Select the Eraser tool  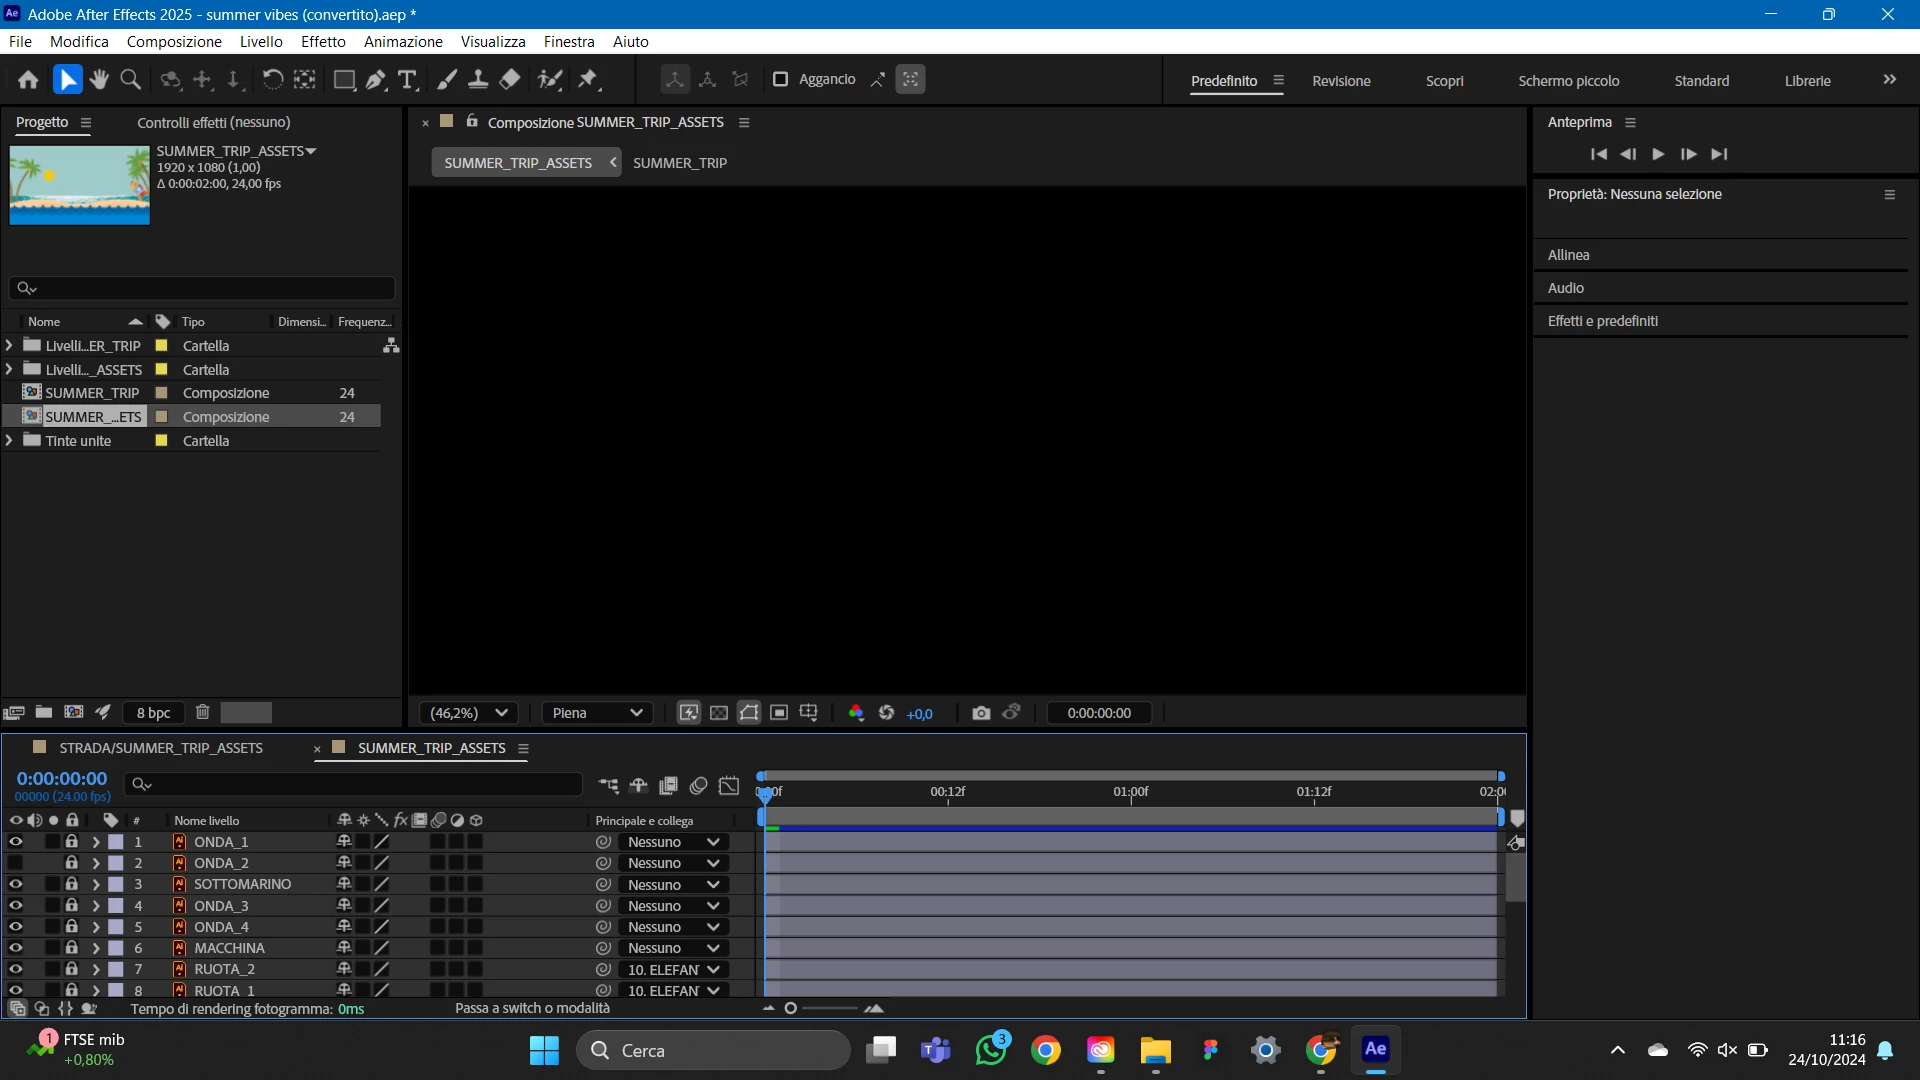[510, 80]
